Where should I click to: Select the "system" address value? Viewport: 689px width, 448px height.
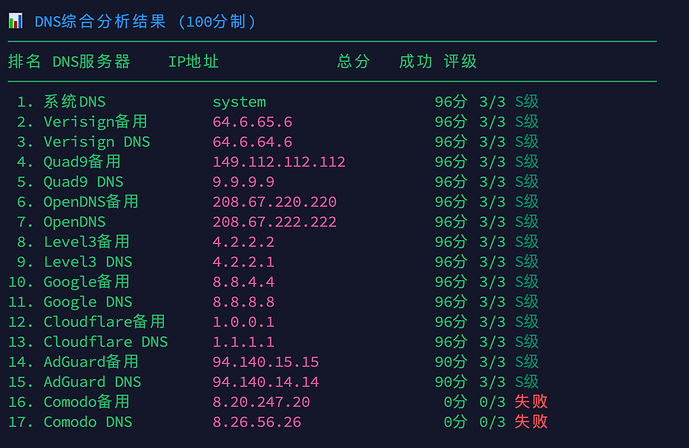[239, 102]
